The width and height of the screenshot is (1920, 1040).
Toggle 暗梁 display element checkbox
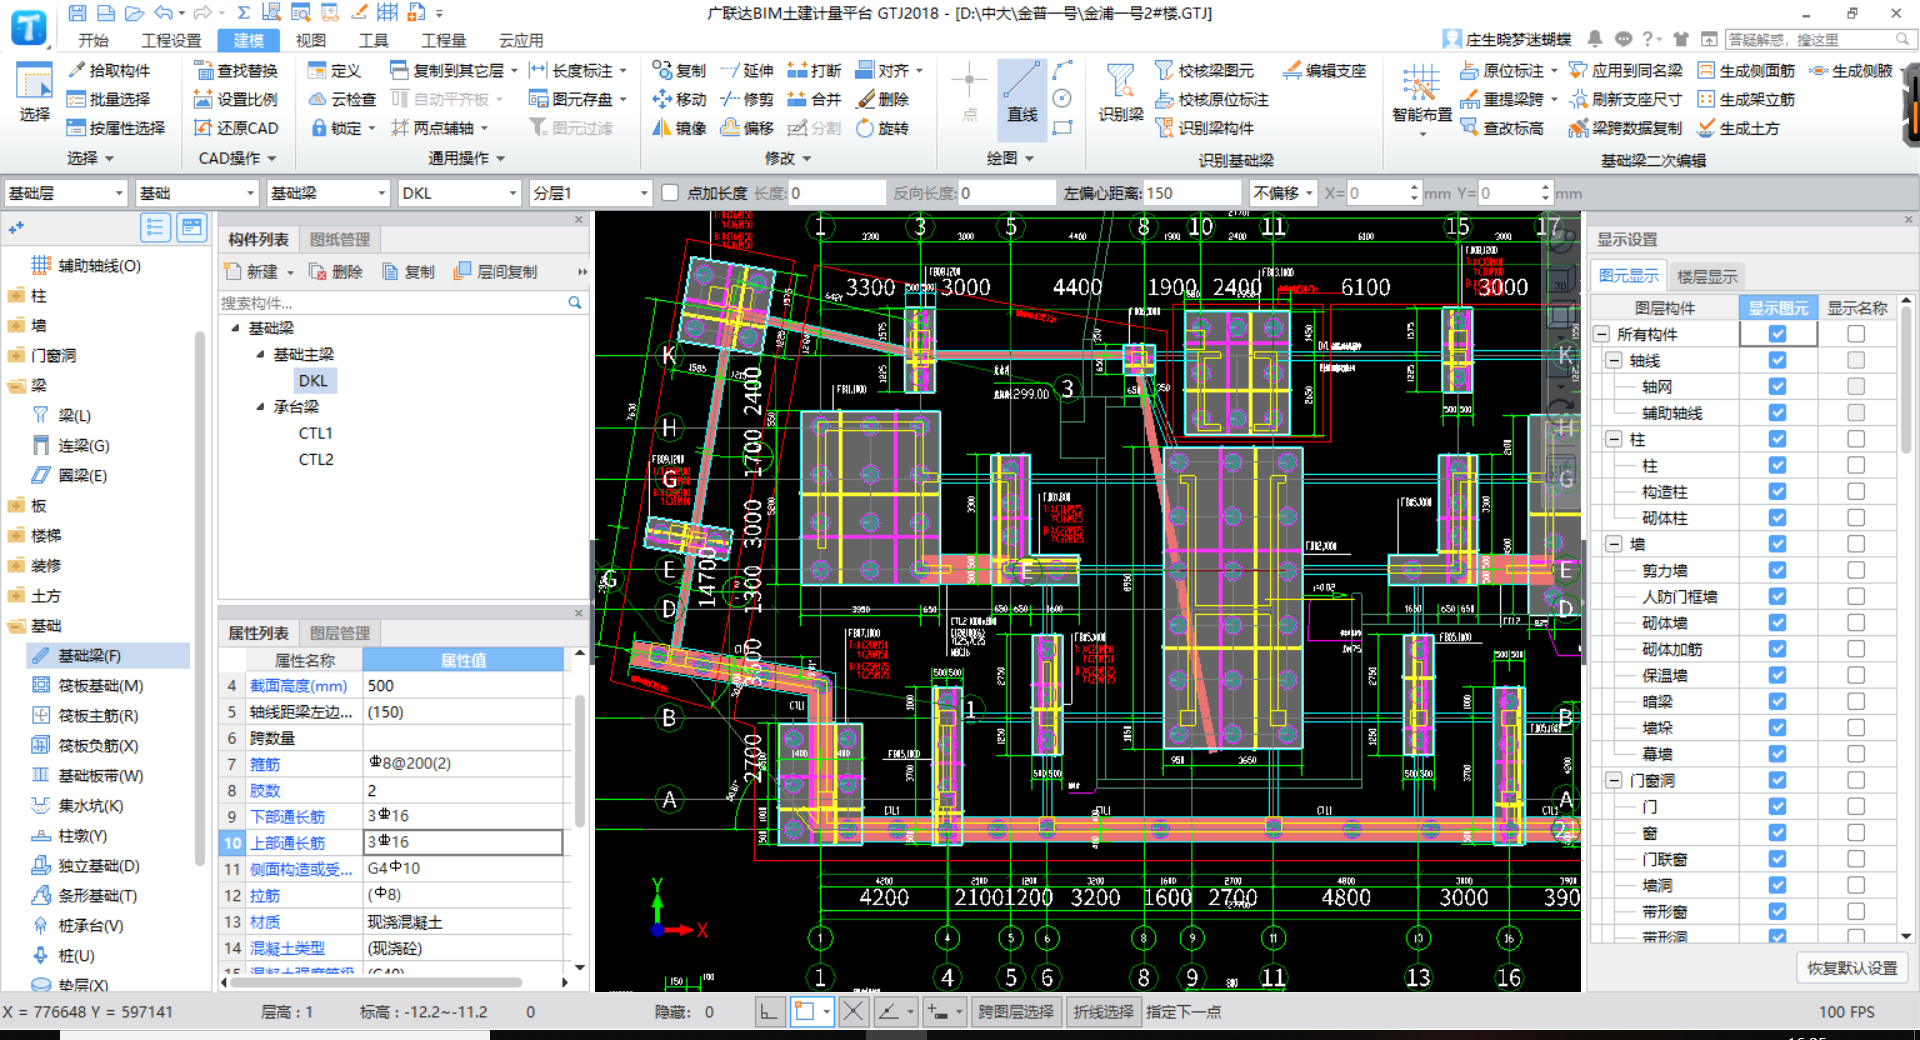[1777, 701]
